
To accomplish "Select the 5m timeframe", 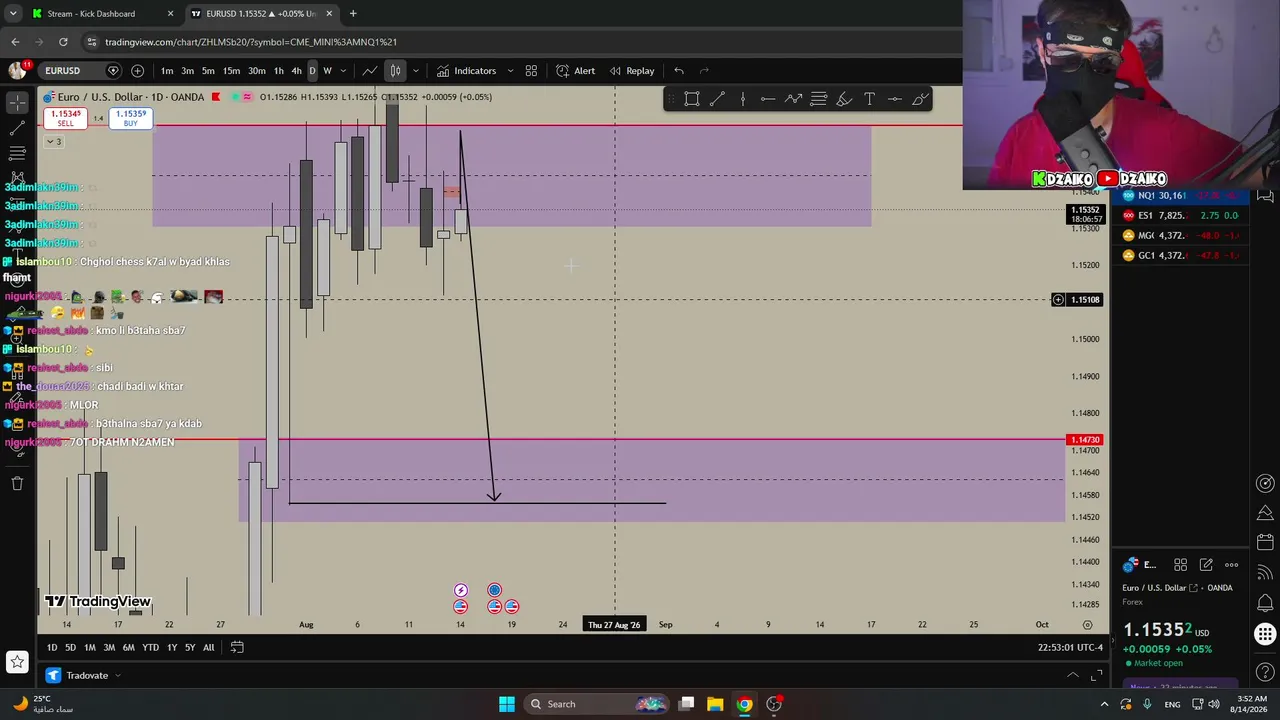I will pyautogui.click(x=208, y=71).
